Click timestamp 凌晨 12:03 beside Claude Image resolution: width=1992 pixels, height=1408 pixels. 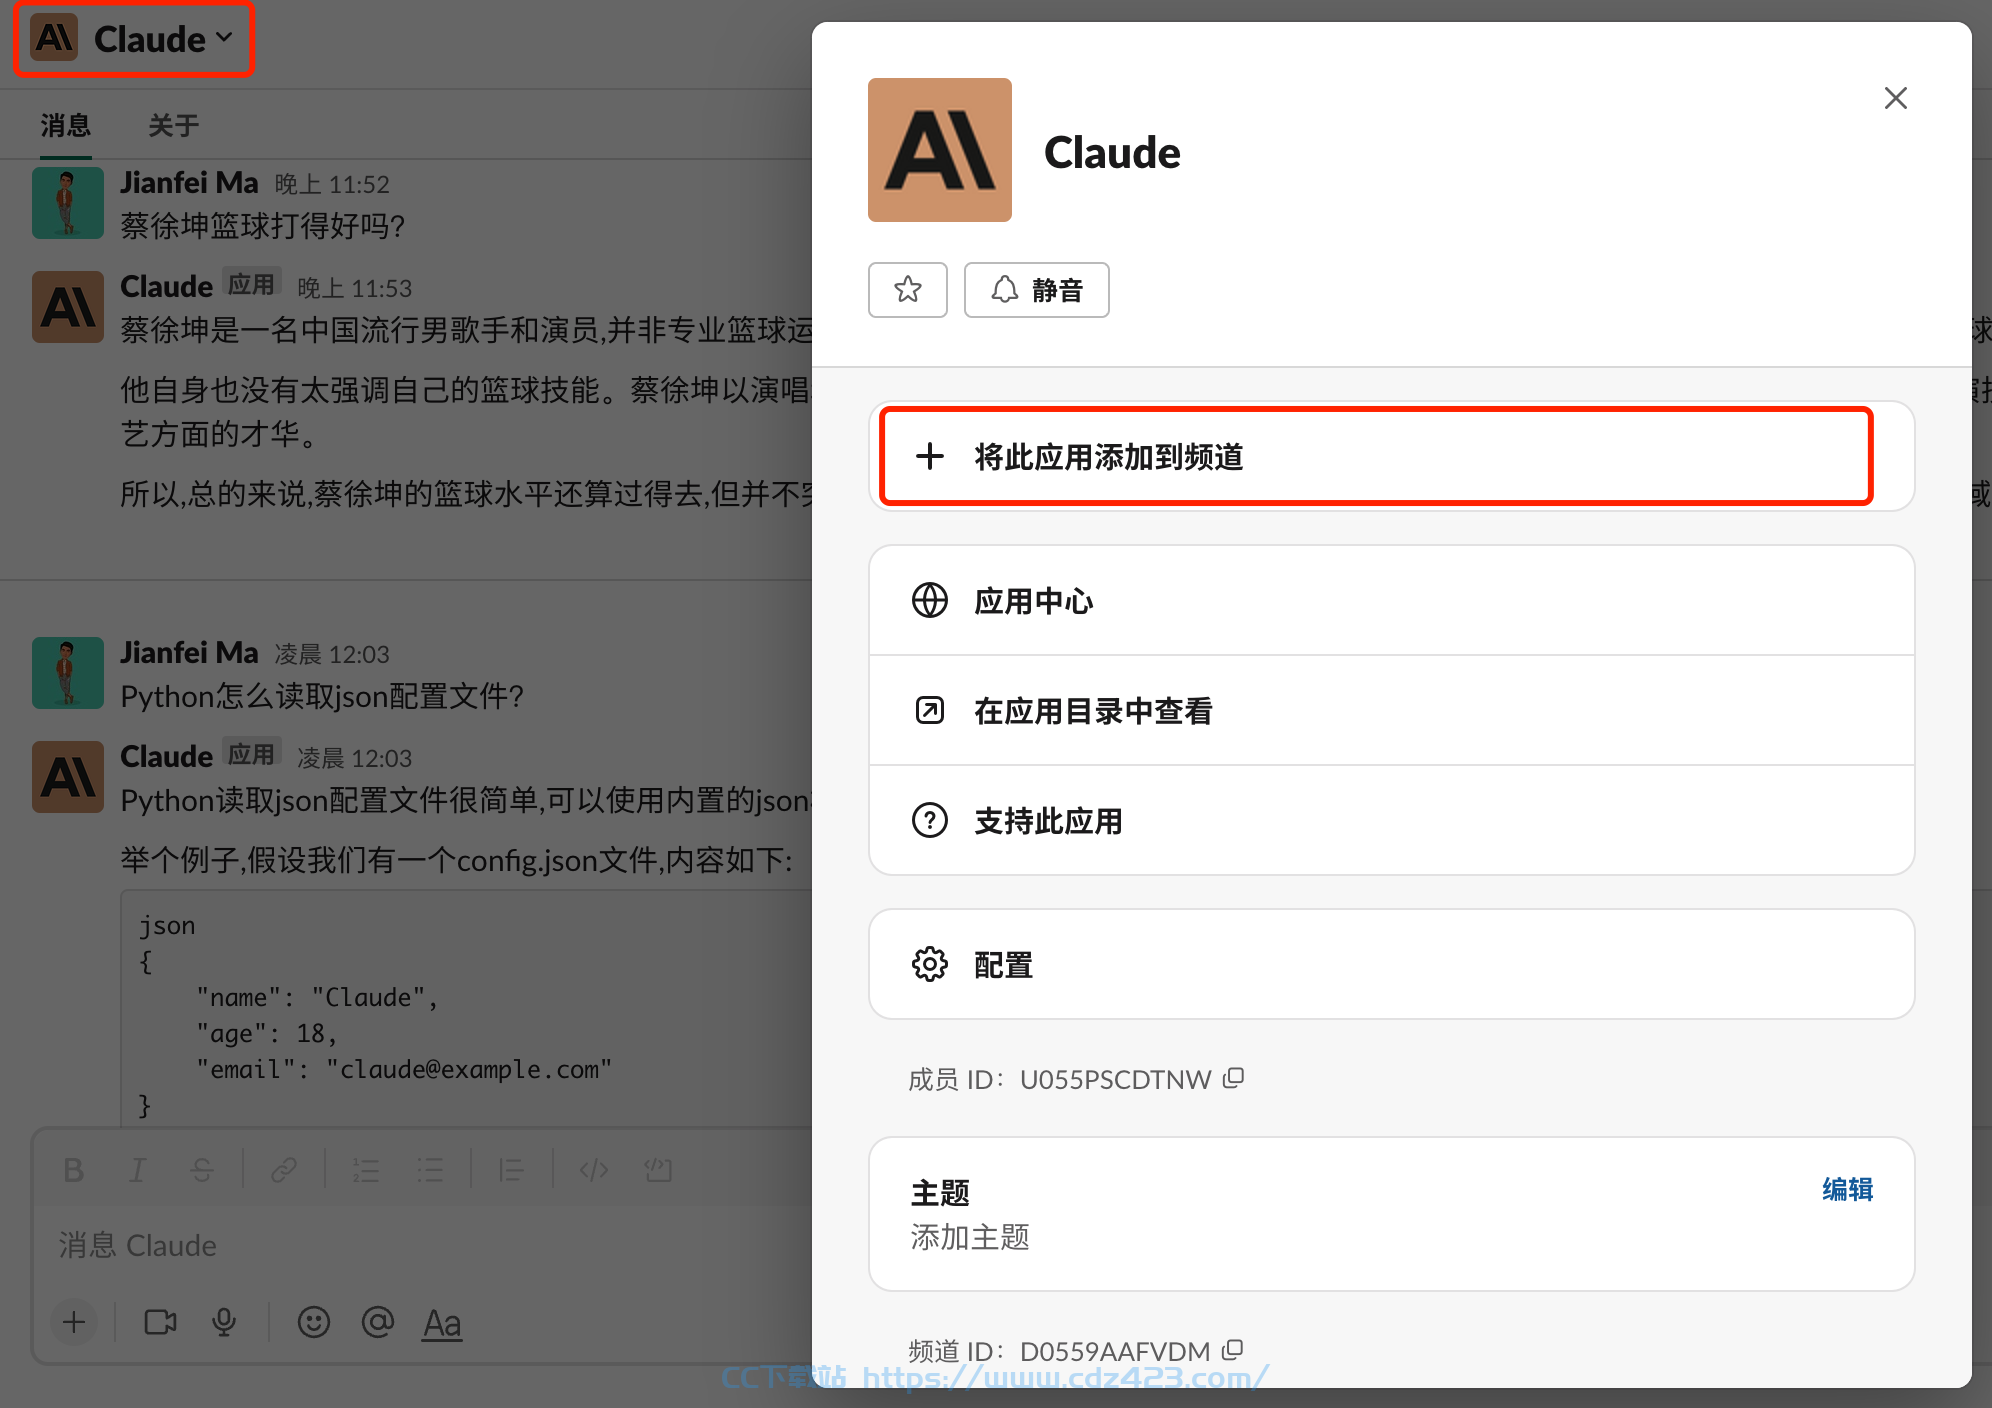(x=354, y=758)
